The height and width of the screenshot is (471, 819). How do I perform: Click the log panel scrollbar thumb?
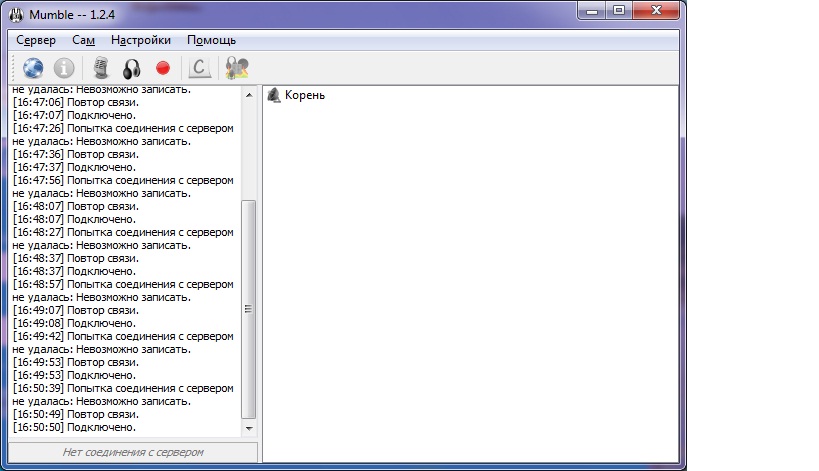tap(250, 308)
